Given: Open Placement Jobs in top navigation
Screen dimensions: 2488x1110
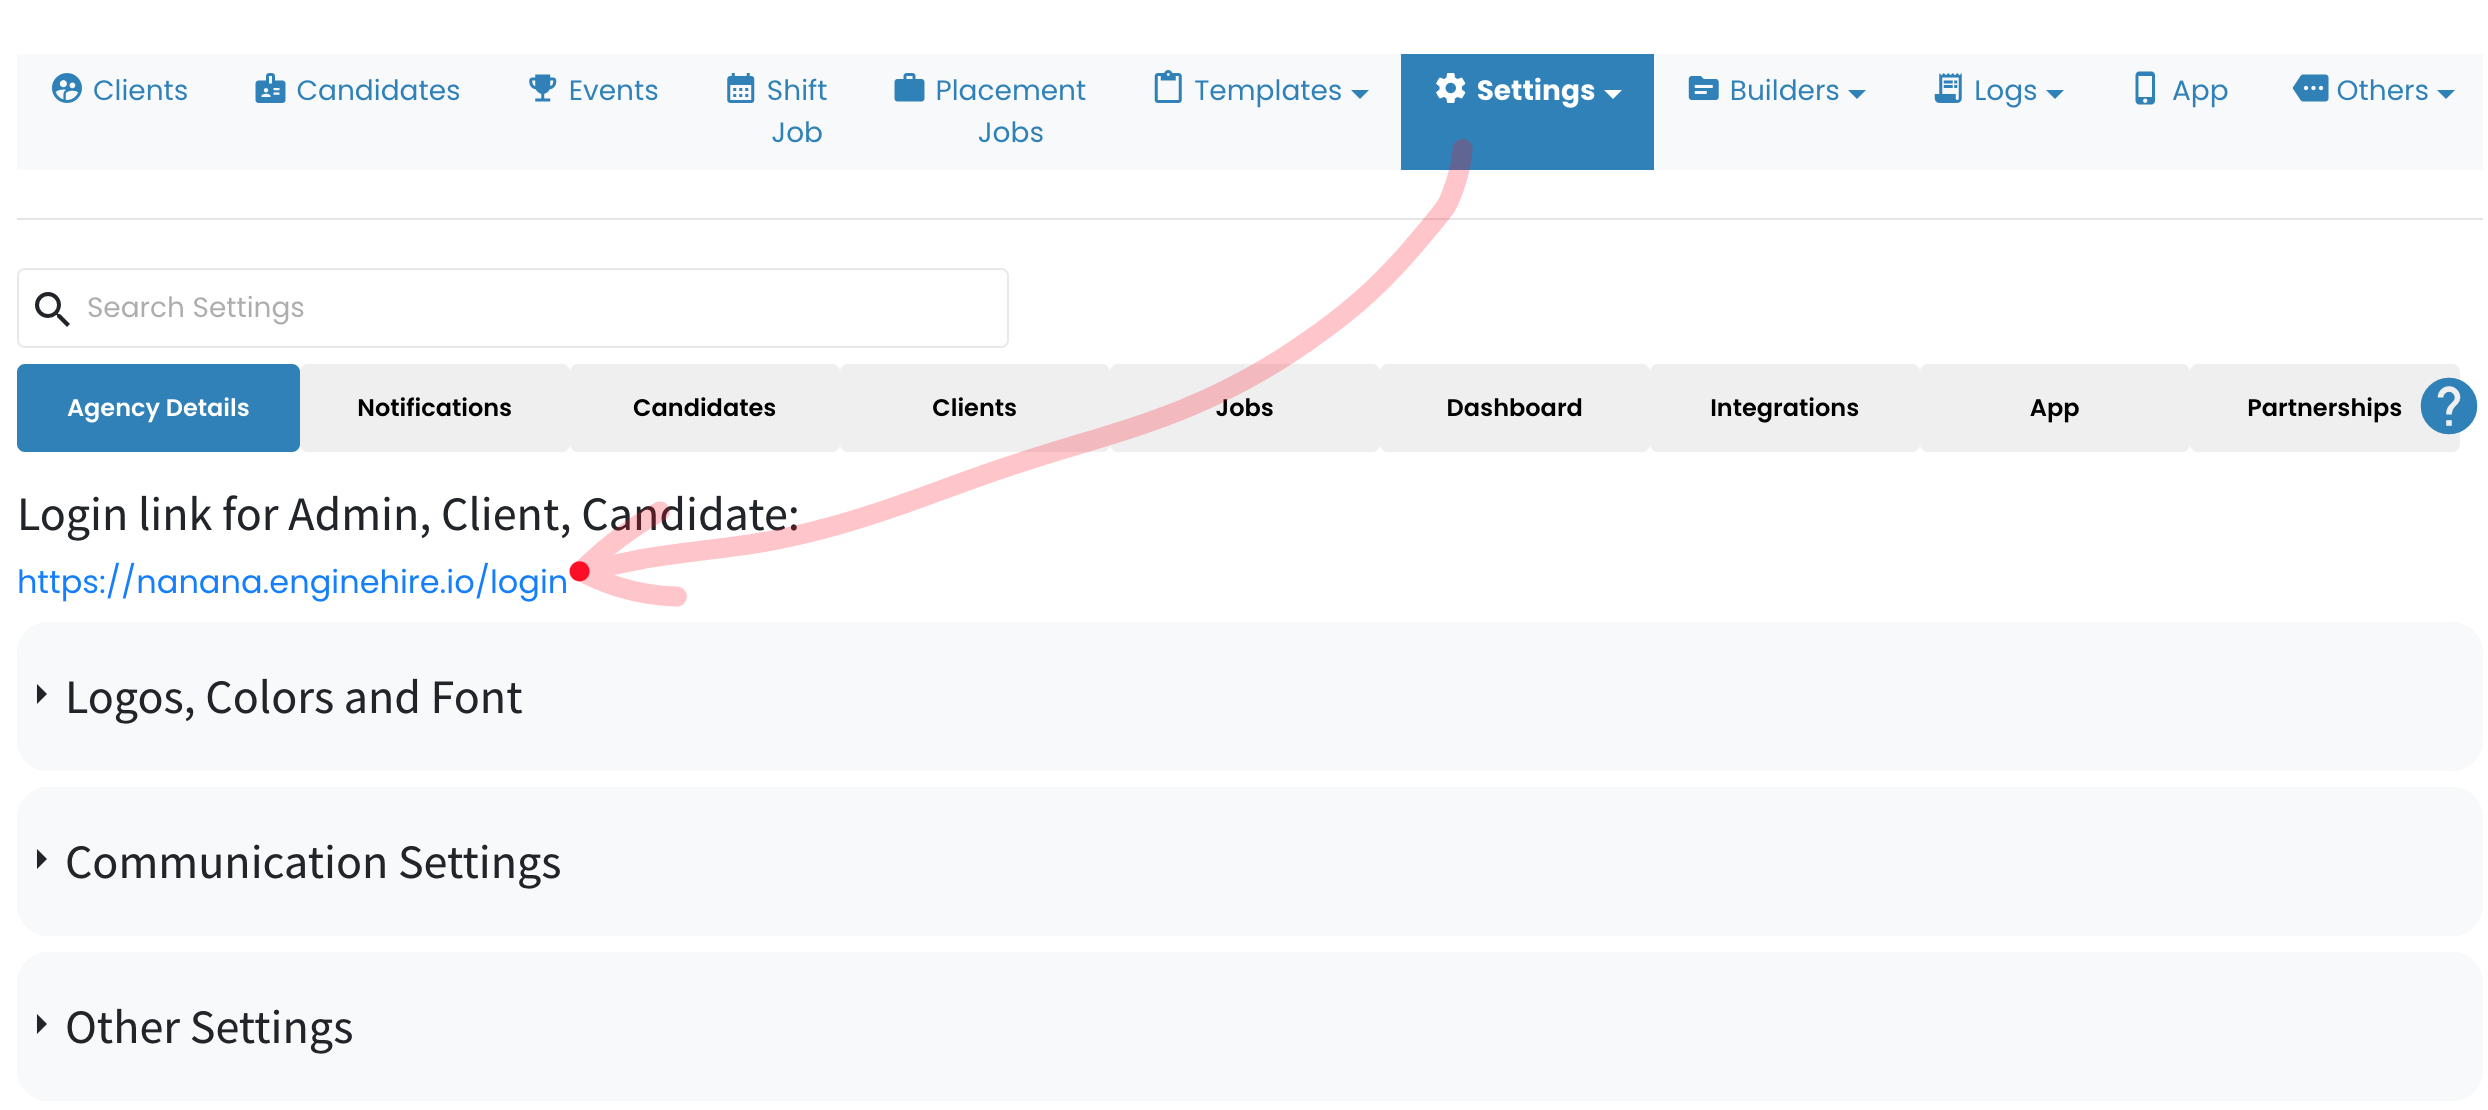Looking at the screenshot, I should click(x=990, y=110).
